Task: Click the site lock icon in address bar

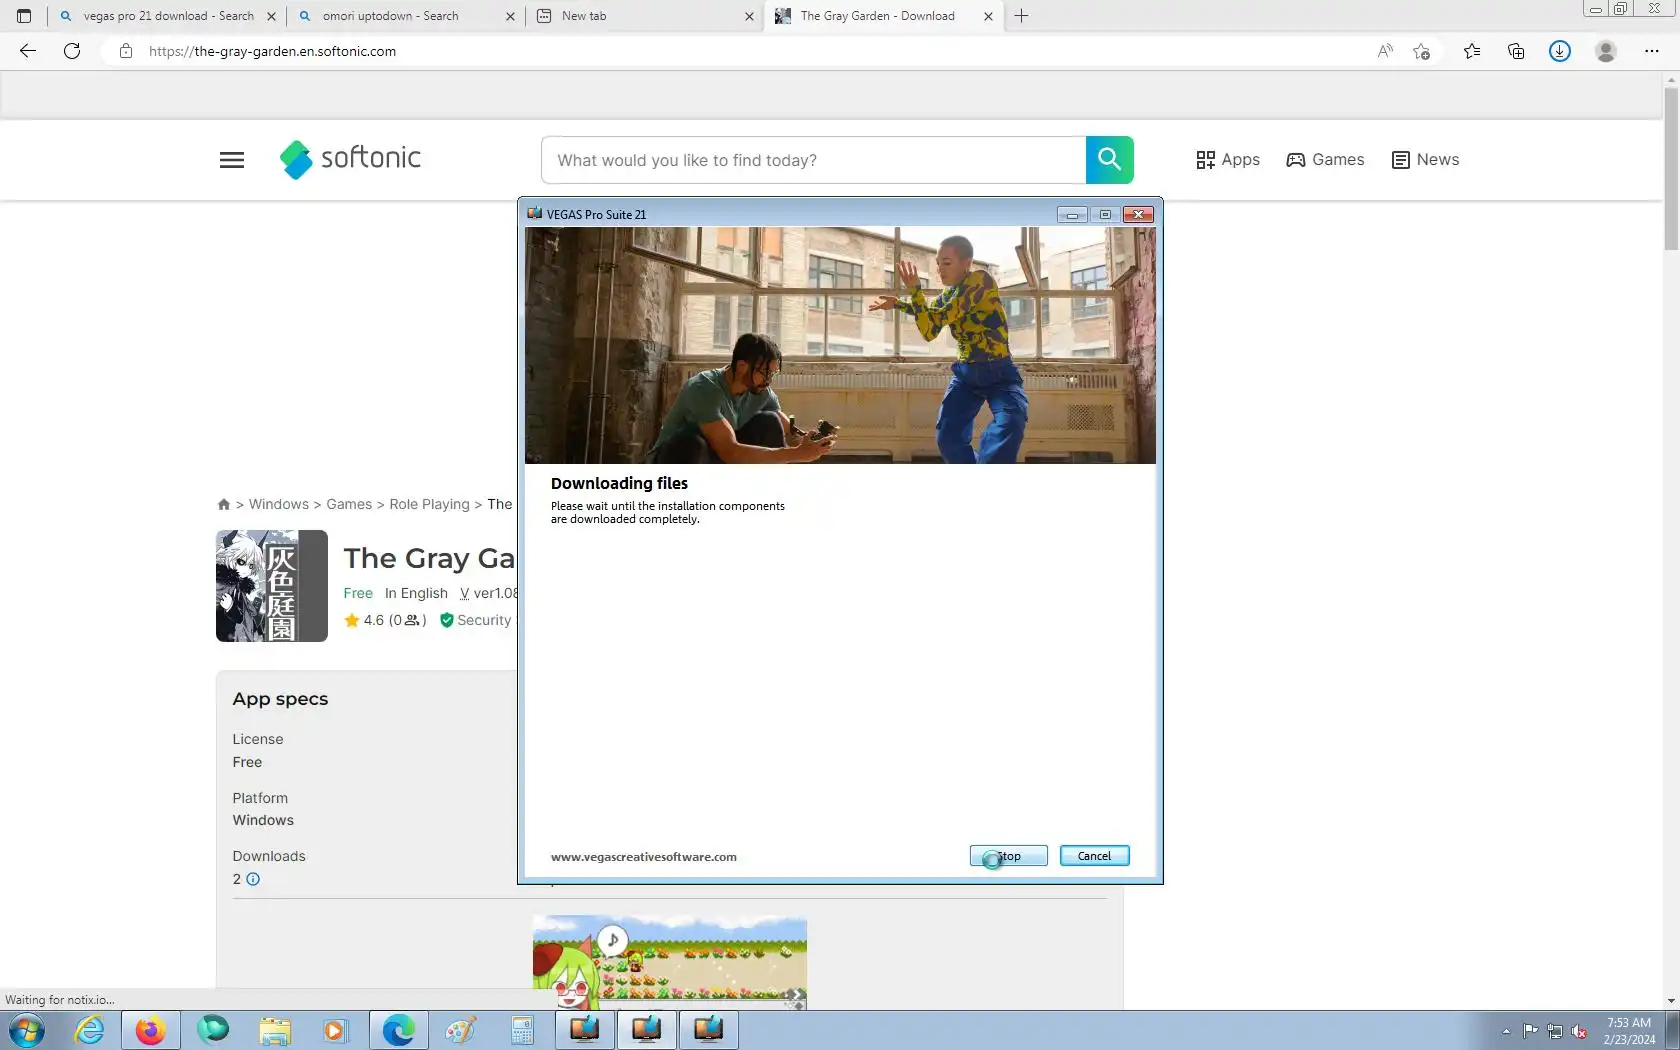Action: (x=126, y=51)
